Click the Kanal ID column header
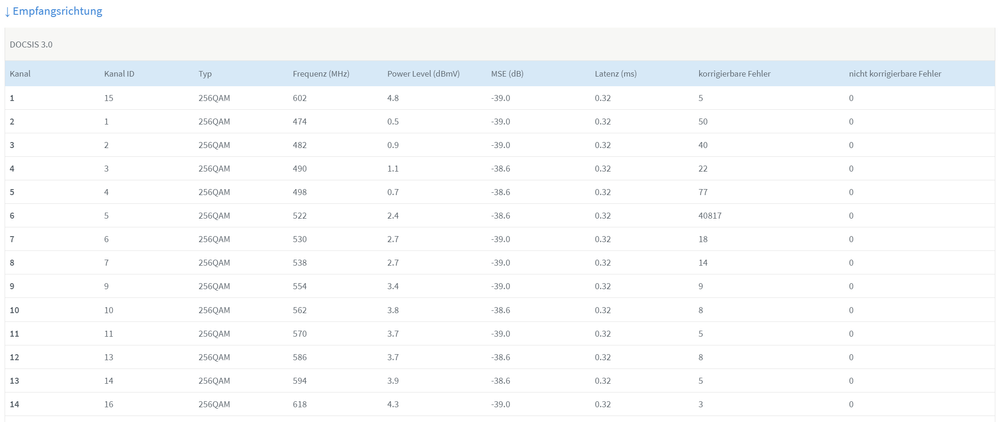Screen dimensions: 999x422 tap(119, 74)
